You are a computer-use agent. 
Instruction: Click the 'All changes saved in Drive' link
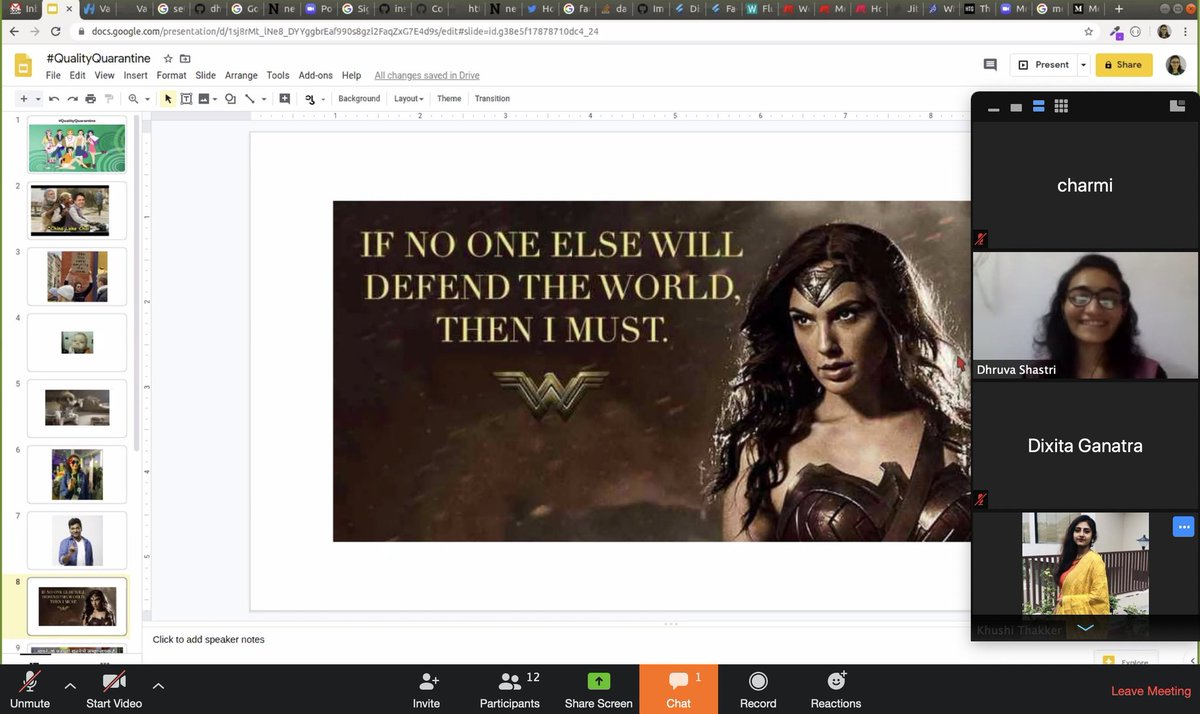coord(427,75)
